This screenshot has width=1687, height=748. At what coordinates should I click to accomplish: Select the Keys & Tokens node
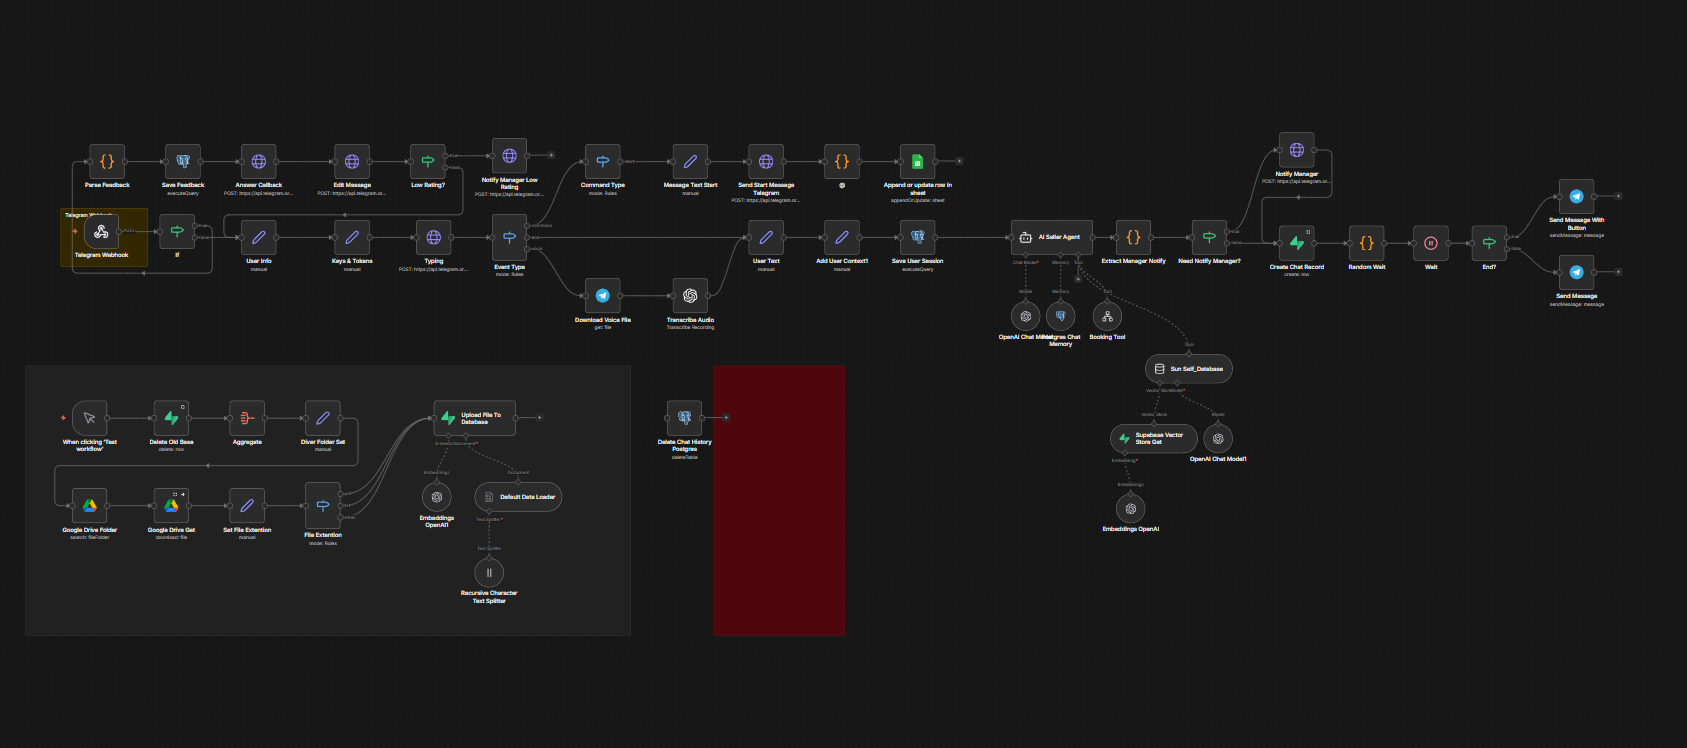point(352,237)
